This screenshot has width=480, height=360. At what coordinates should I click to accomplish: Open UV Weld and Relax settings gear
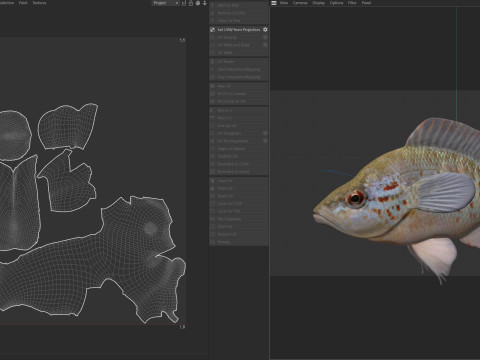265,45
